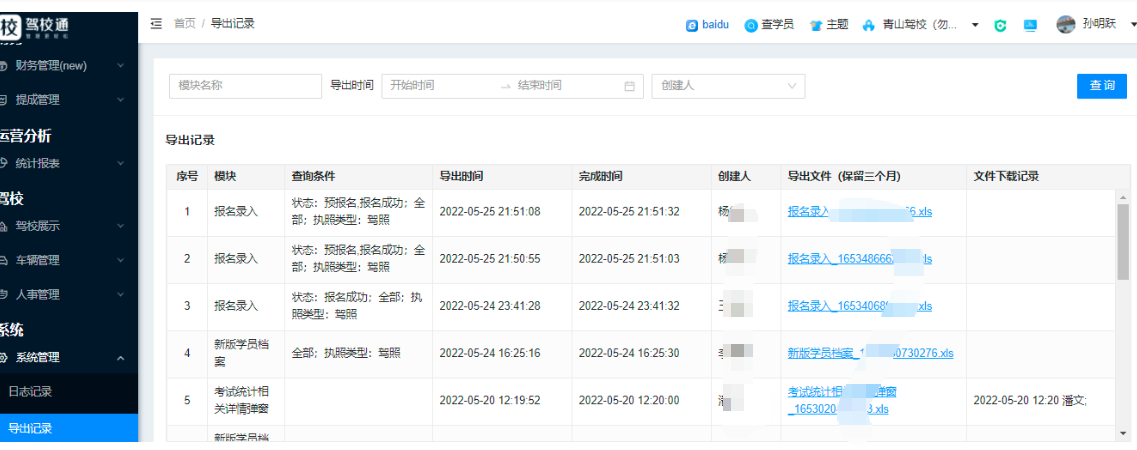The width and height of the screenshot is (1137, 450).
Task: Open the 车辆管理 sidebar menu
Action: click(x=69, y=260)
